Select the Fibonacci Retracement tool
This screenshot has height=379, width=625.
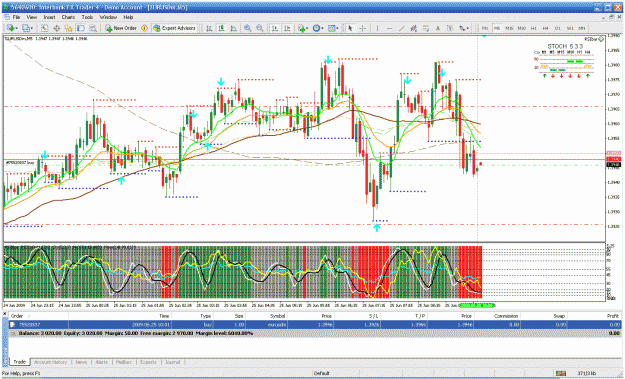click(426, 28)
